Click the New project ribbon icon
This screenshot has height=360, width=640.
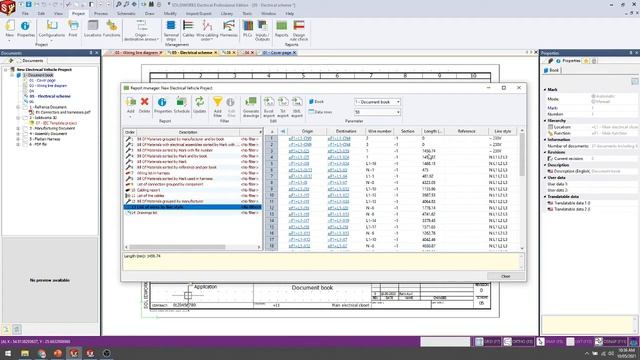click(x=10, y=26)
